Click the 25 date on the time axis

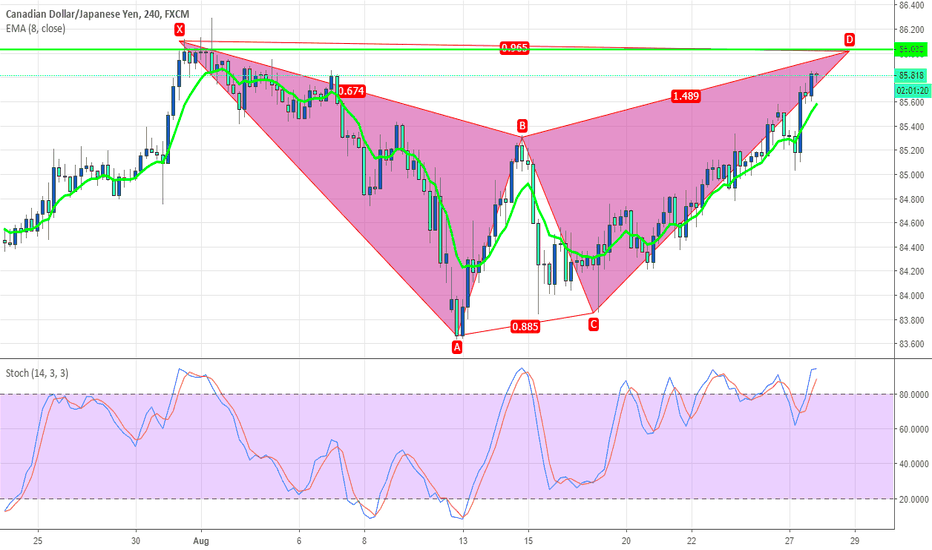pyautogui.click(x=38, y=540)
